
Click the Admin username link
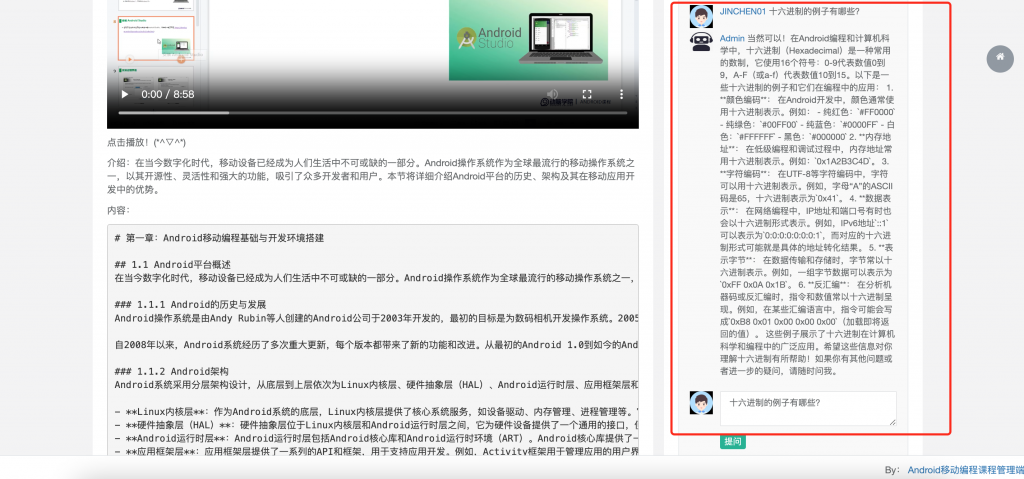pyautogui.click(x=732, y=39)
